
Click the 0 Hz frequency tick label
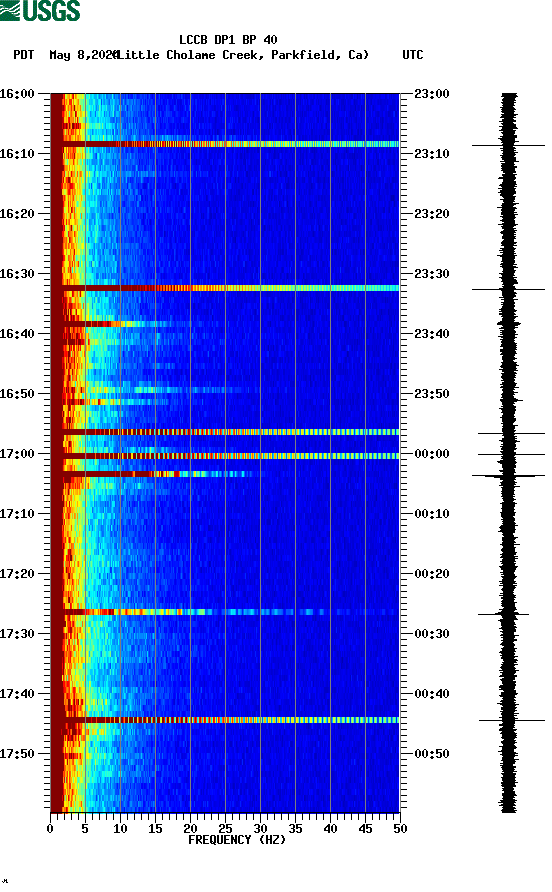50,829
